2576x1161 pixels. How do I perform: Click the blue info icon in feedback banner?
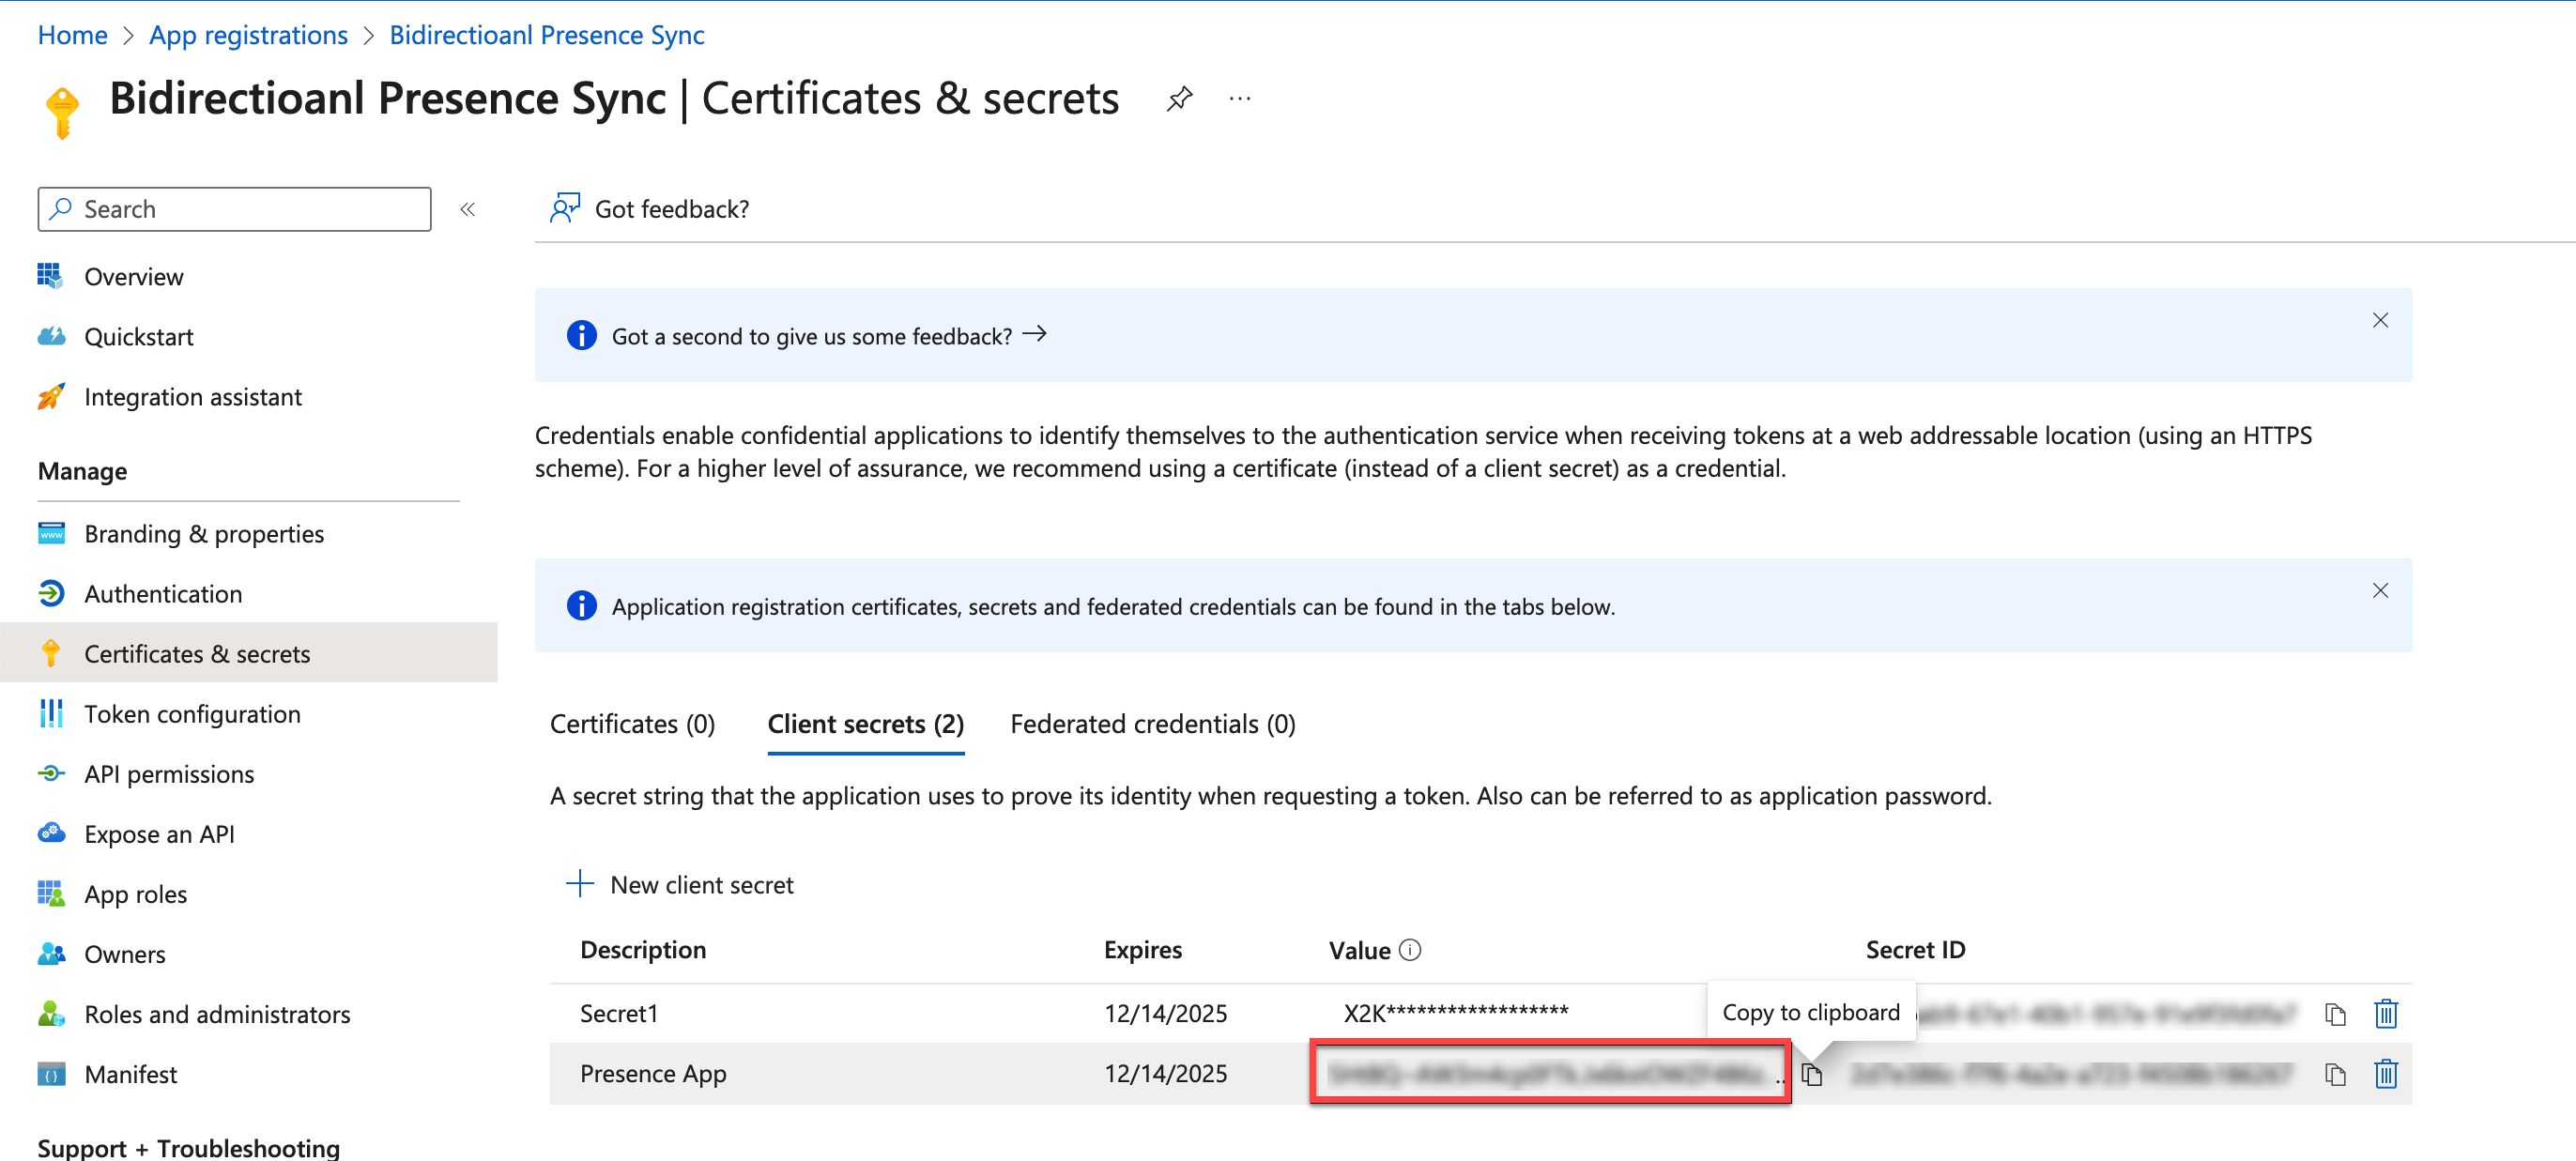coord(581,335)
